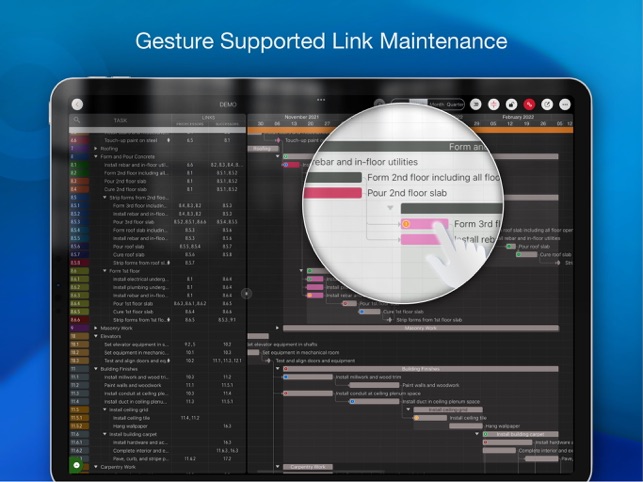Expand the Roofing task group
The height and width of the screenshot is (482, 643).
click(96, 148)
